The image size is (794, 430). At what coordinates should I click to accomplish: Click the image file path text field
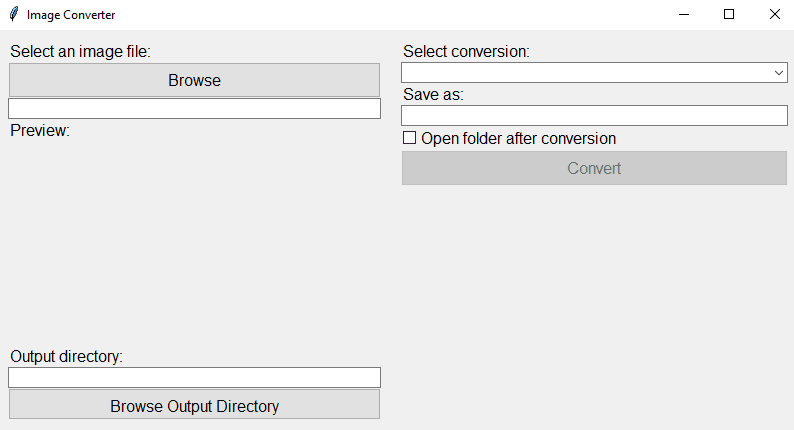[194, 109]
